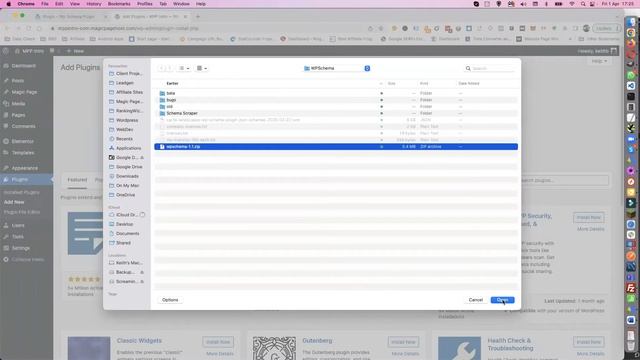The height and width of the screenshot is (360, 640).
Task: Click Settings in WordPress sidebar
Action: [x=20, y=248]
